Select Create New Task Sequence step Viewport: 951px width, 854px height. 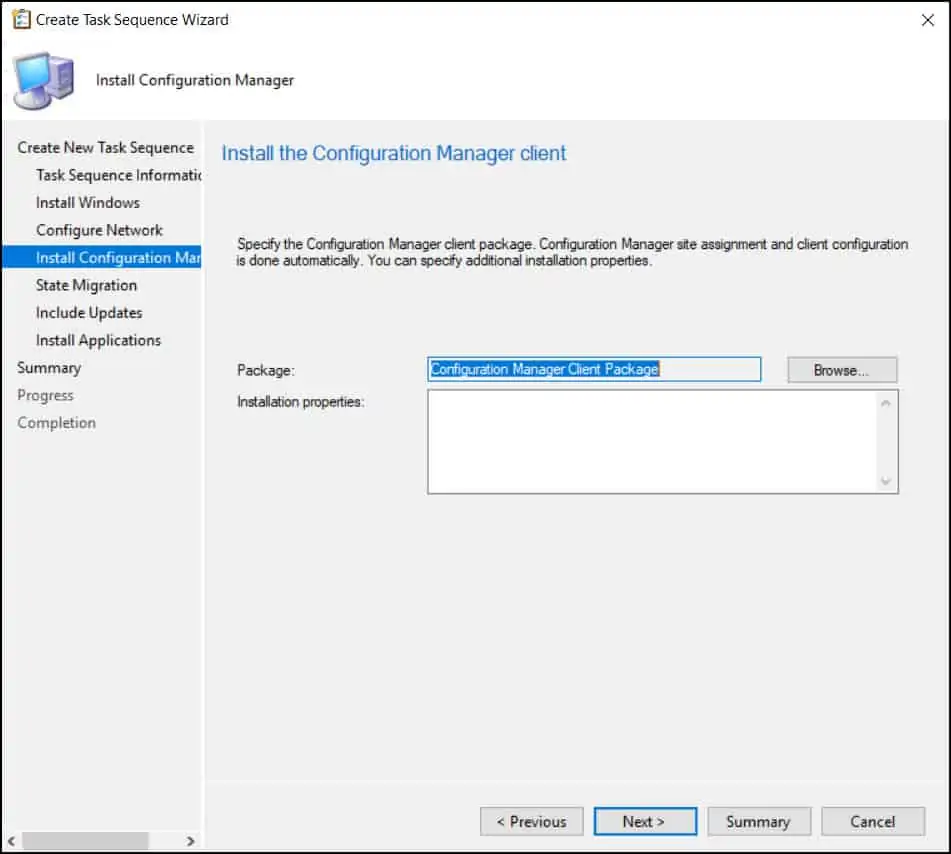tap(106, 147)
